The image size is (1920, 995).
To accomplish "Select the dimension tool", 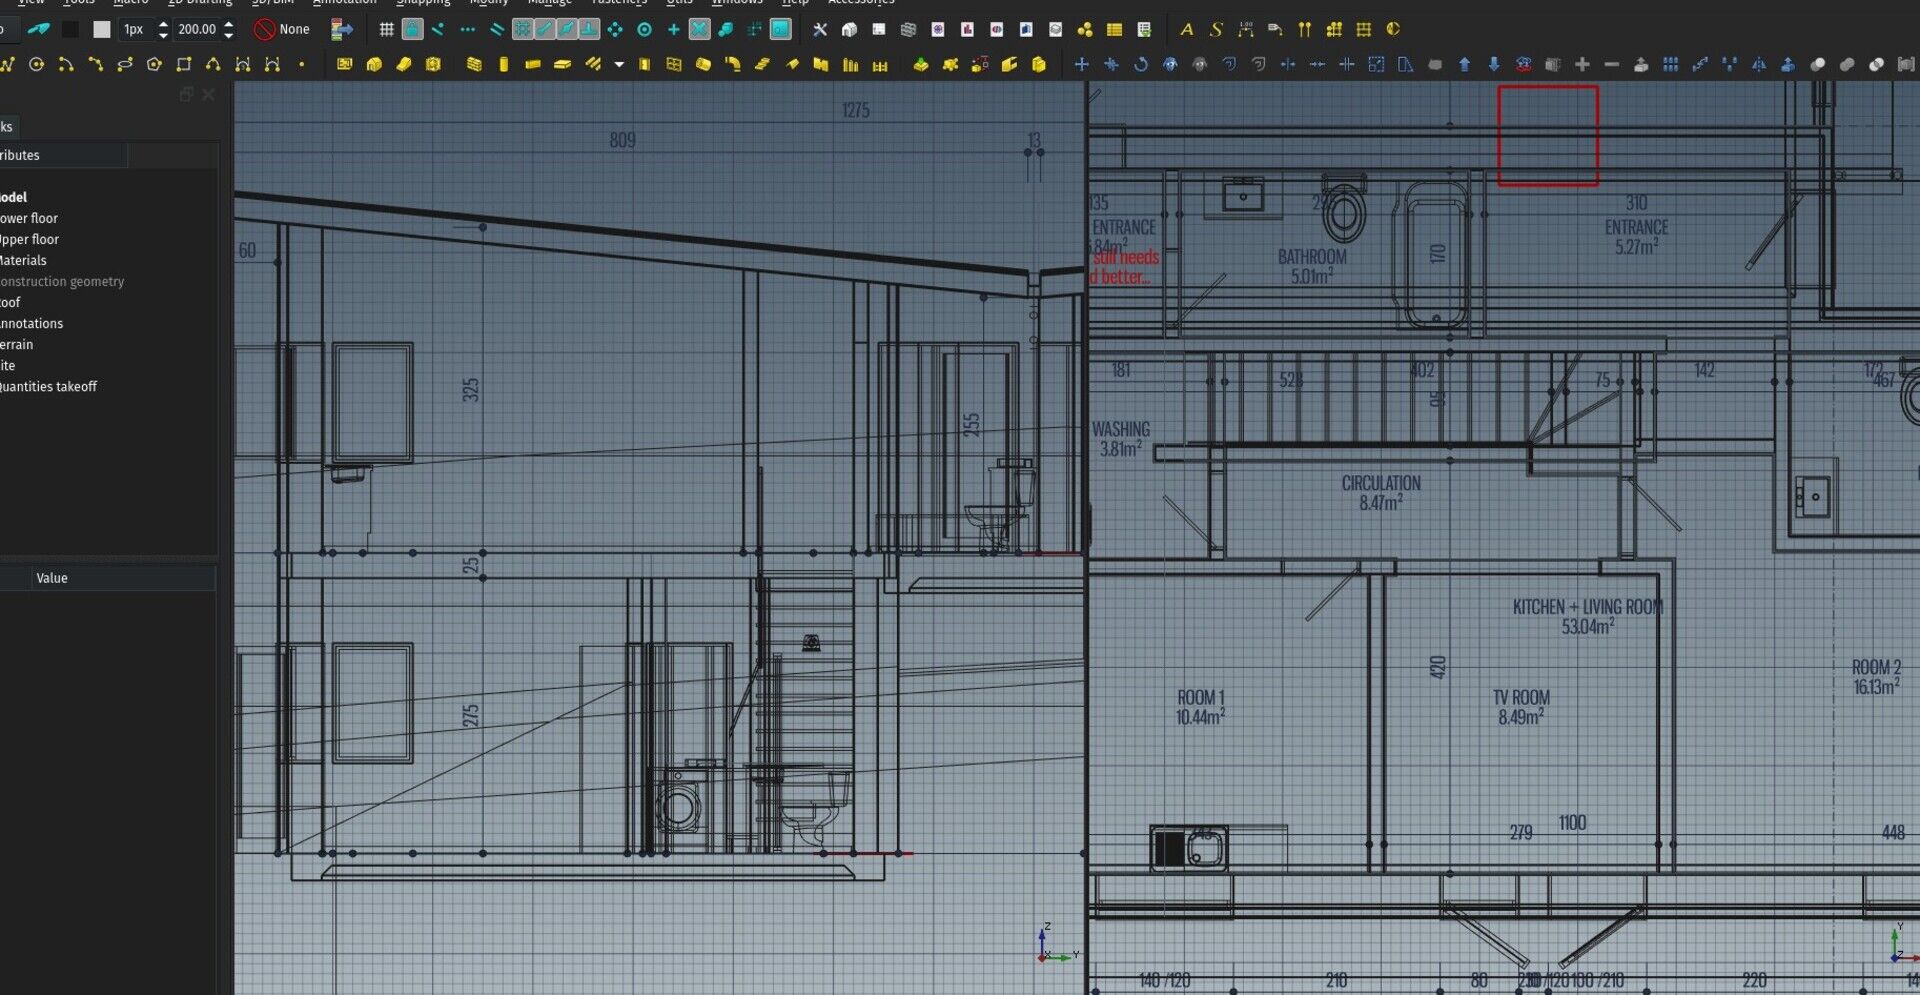I will pos(1246,29).
